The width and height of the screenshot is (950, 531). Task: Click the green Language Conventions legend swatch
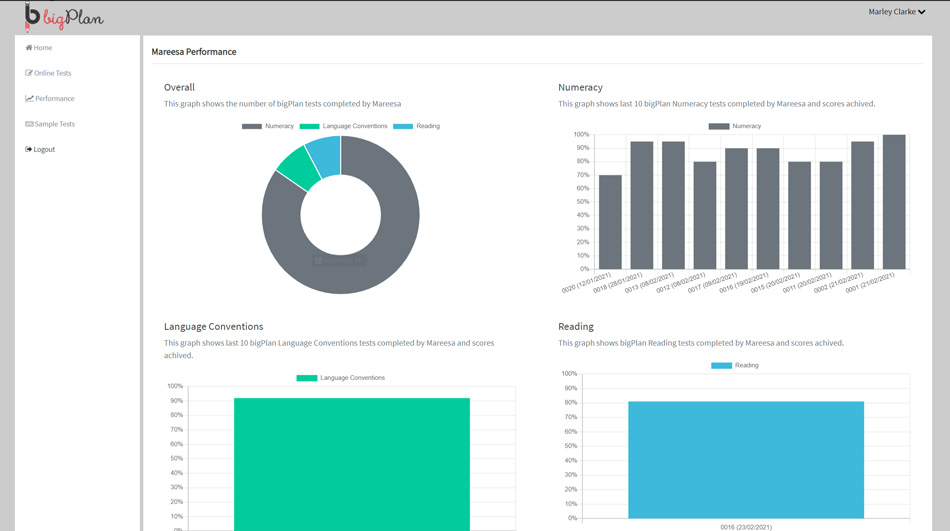tap(307, 378)
